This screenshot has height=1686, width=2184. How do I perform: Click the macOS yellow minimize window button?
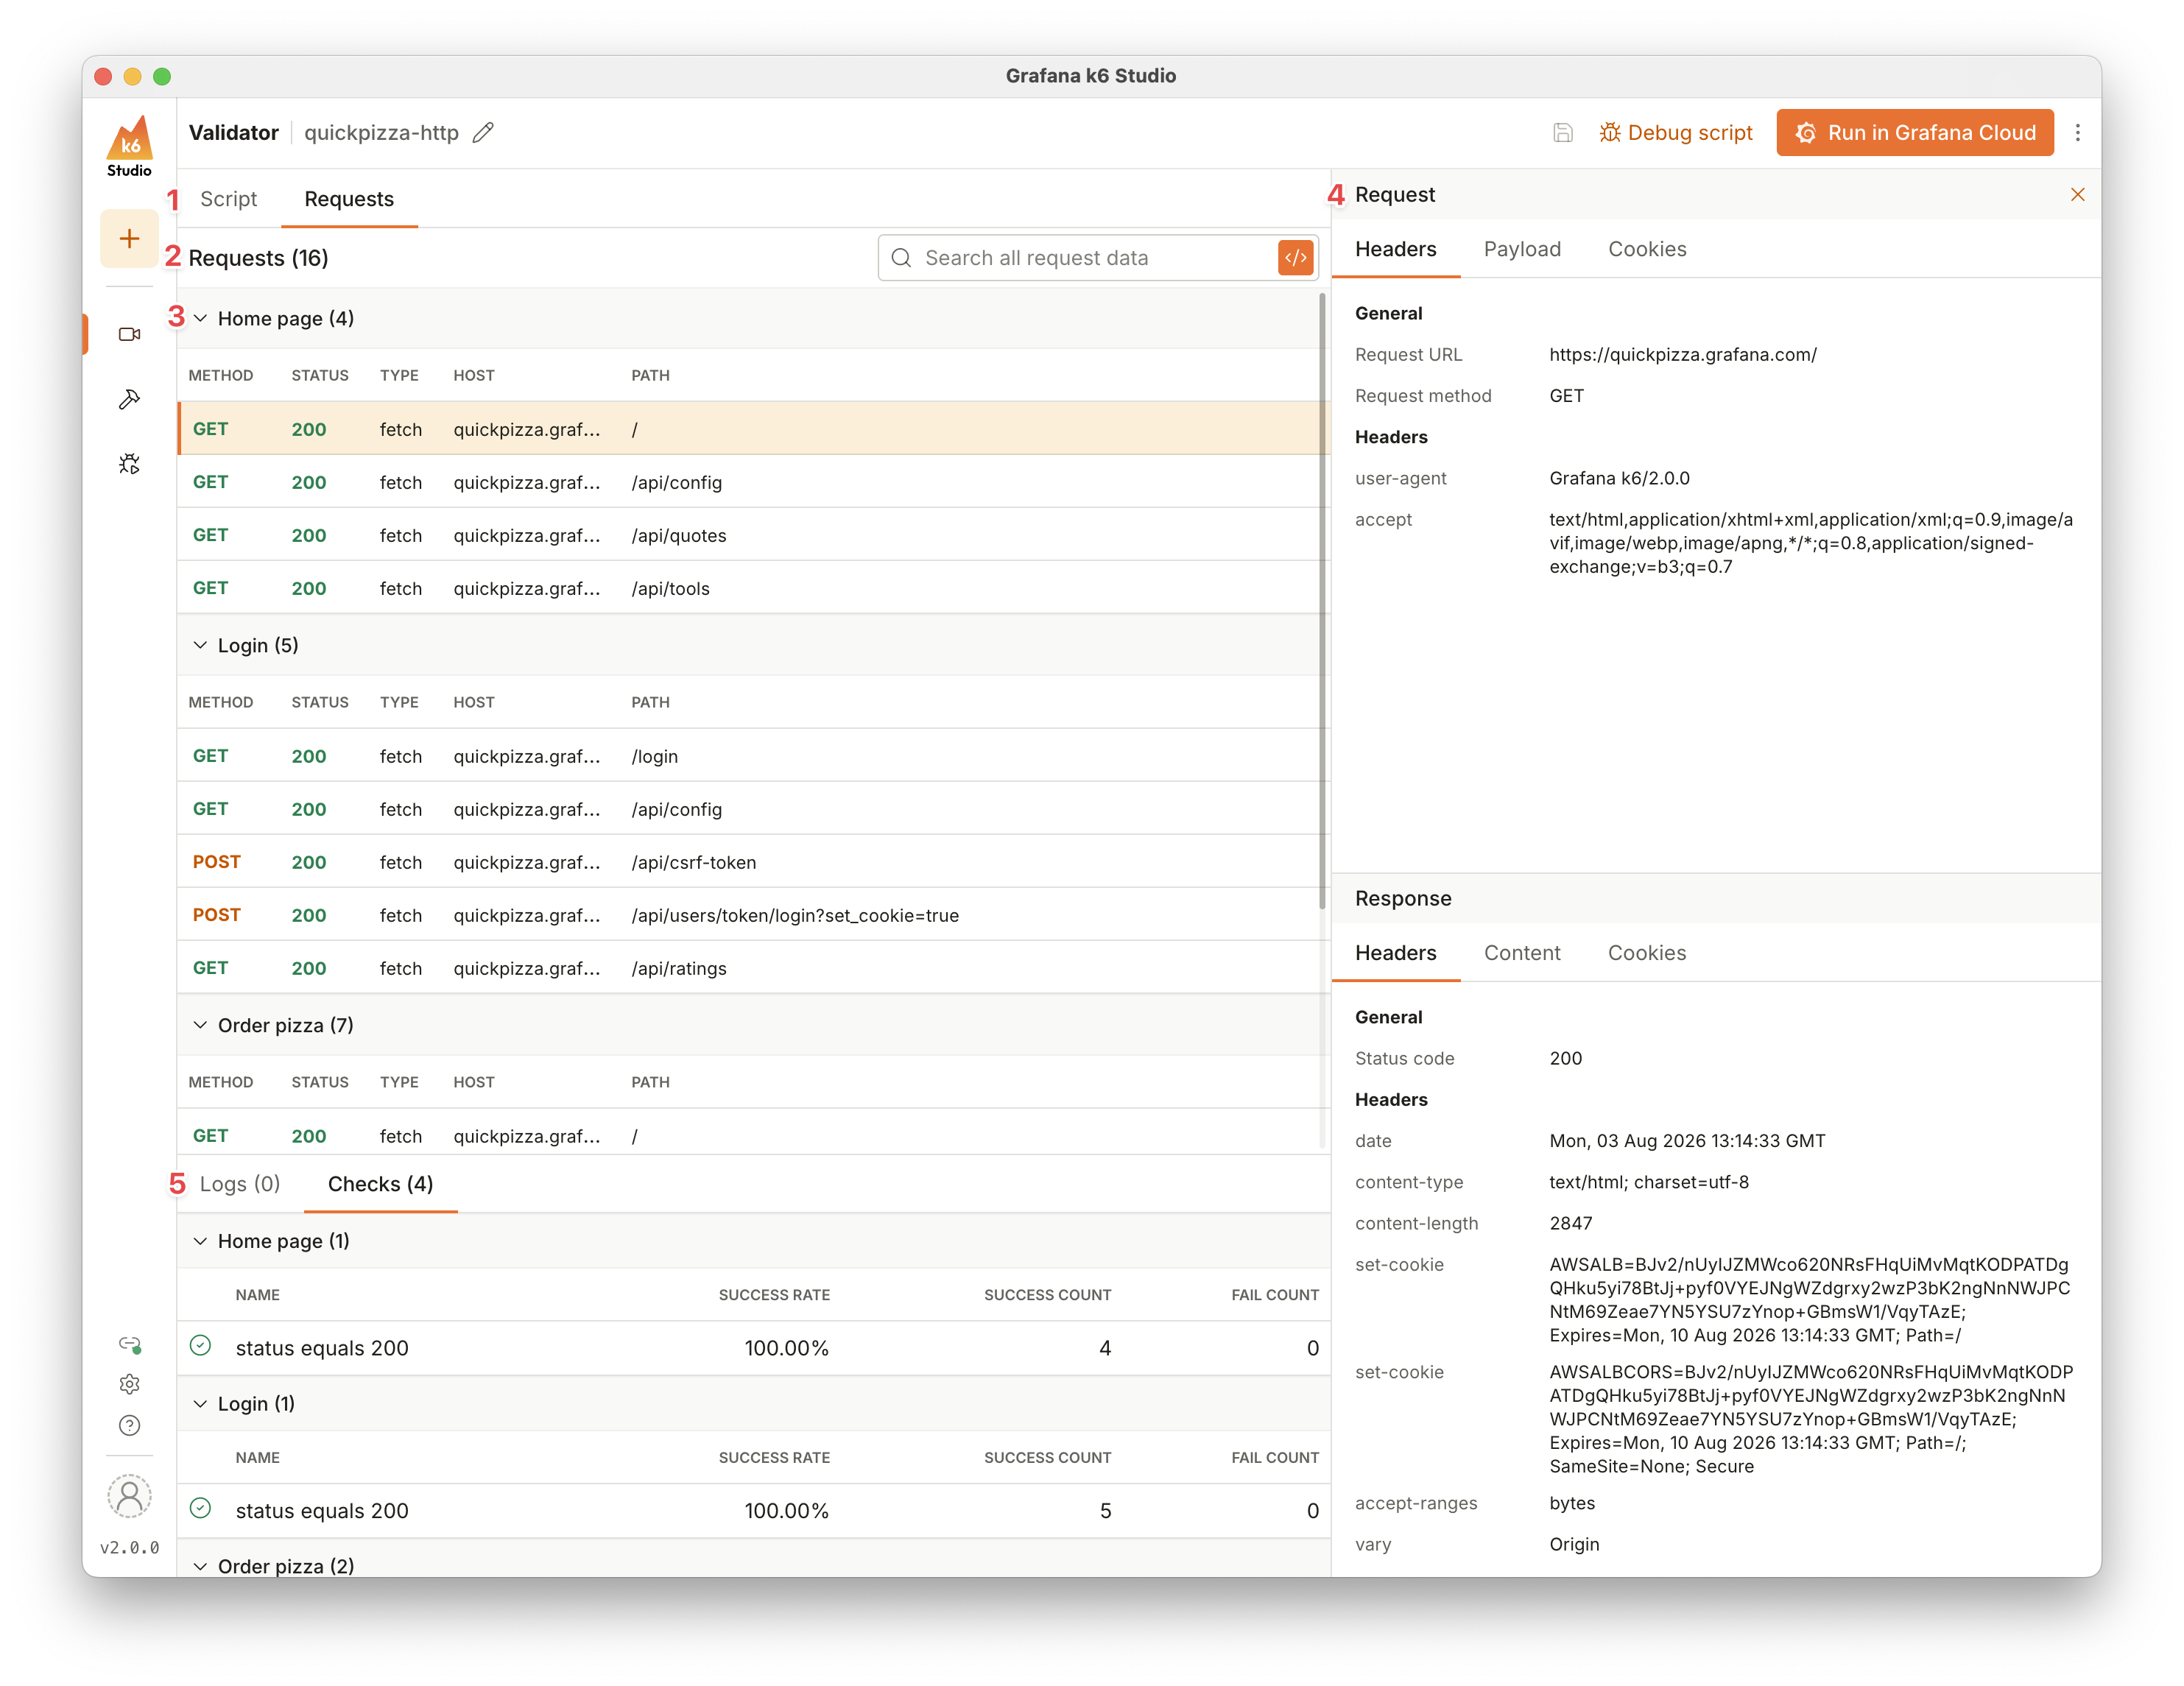132,76
